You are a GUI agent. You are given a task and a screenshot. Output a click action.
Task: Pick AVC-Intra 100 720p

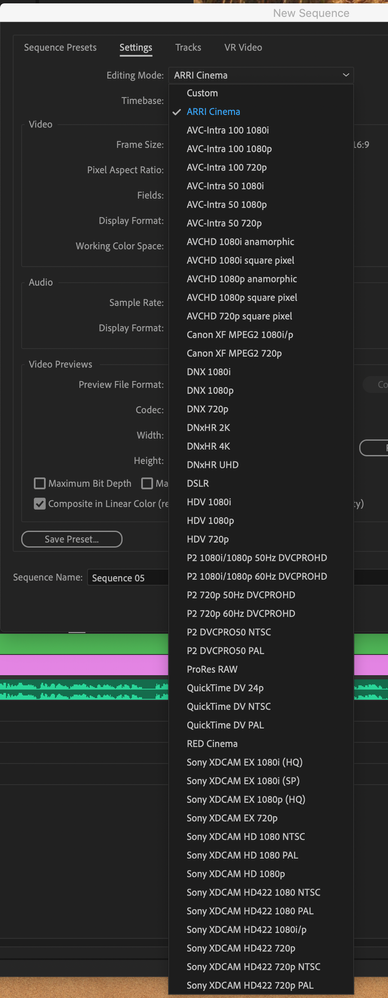coord(261,167)
